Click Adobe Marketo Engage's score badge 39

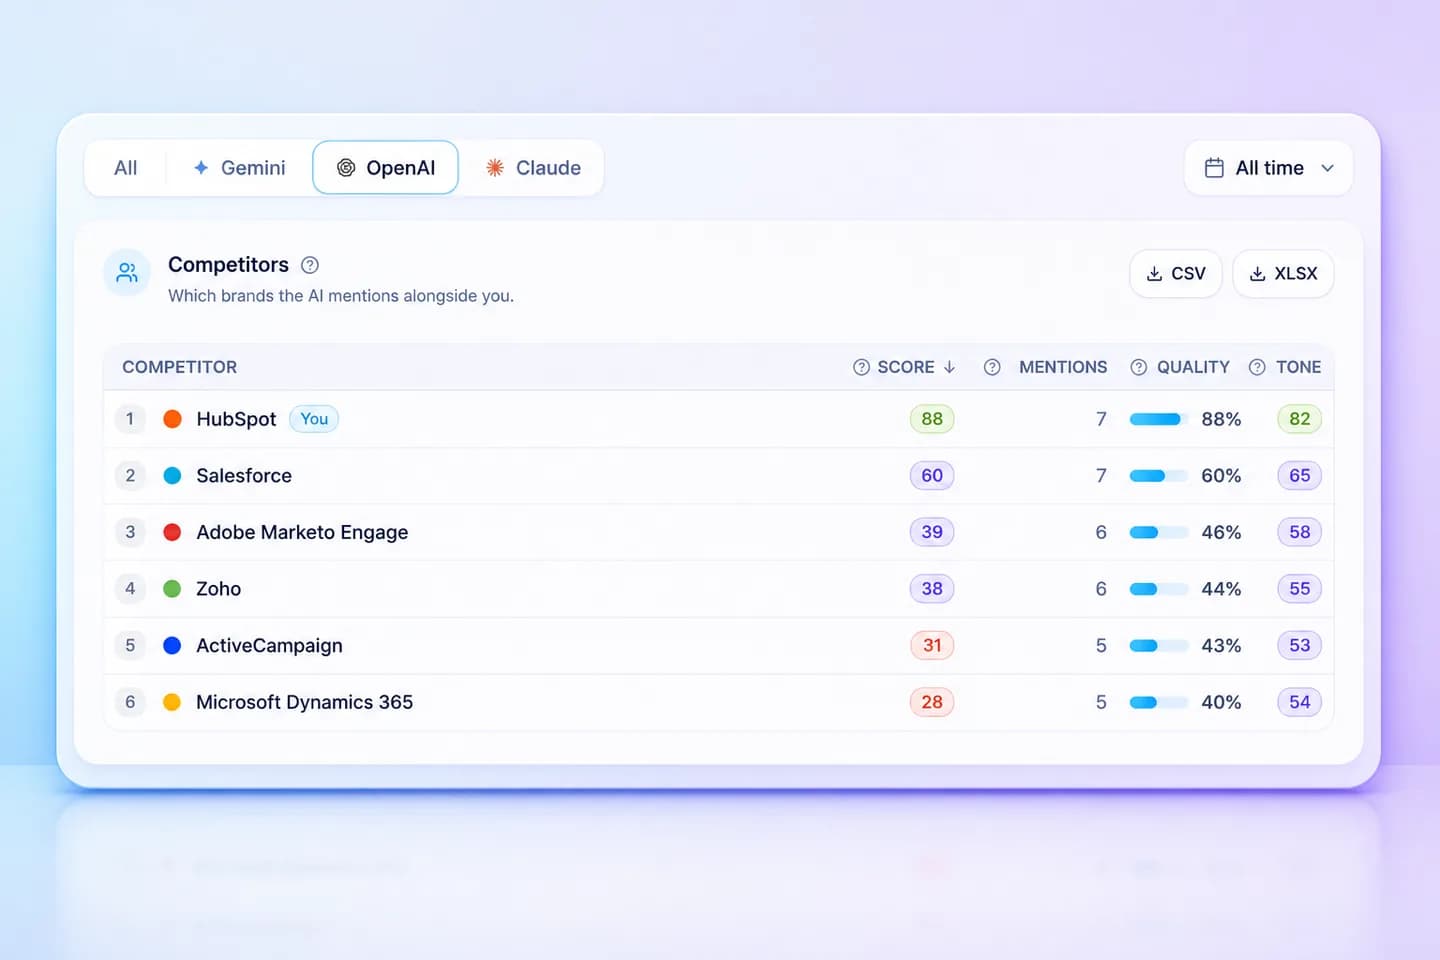tap(932, 532)
